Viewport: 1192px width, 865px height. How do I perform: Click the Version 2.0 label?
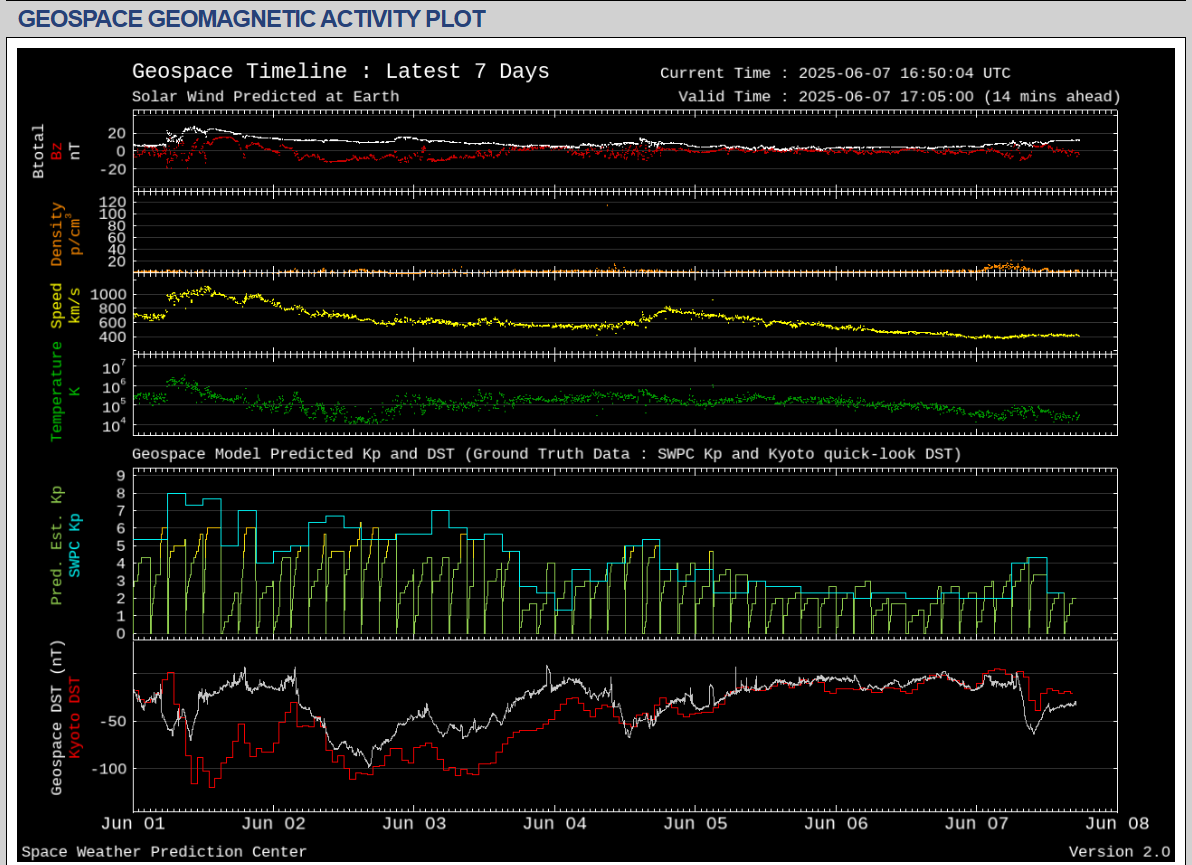pos(1119,852)
